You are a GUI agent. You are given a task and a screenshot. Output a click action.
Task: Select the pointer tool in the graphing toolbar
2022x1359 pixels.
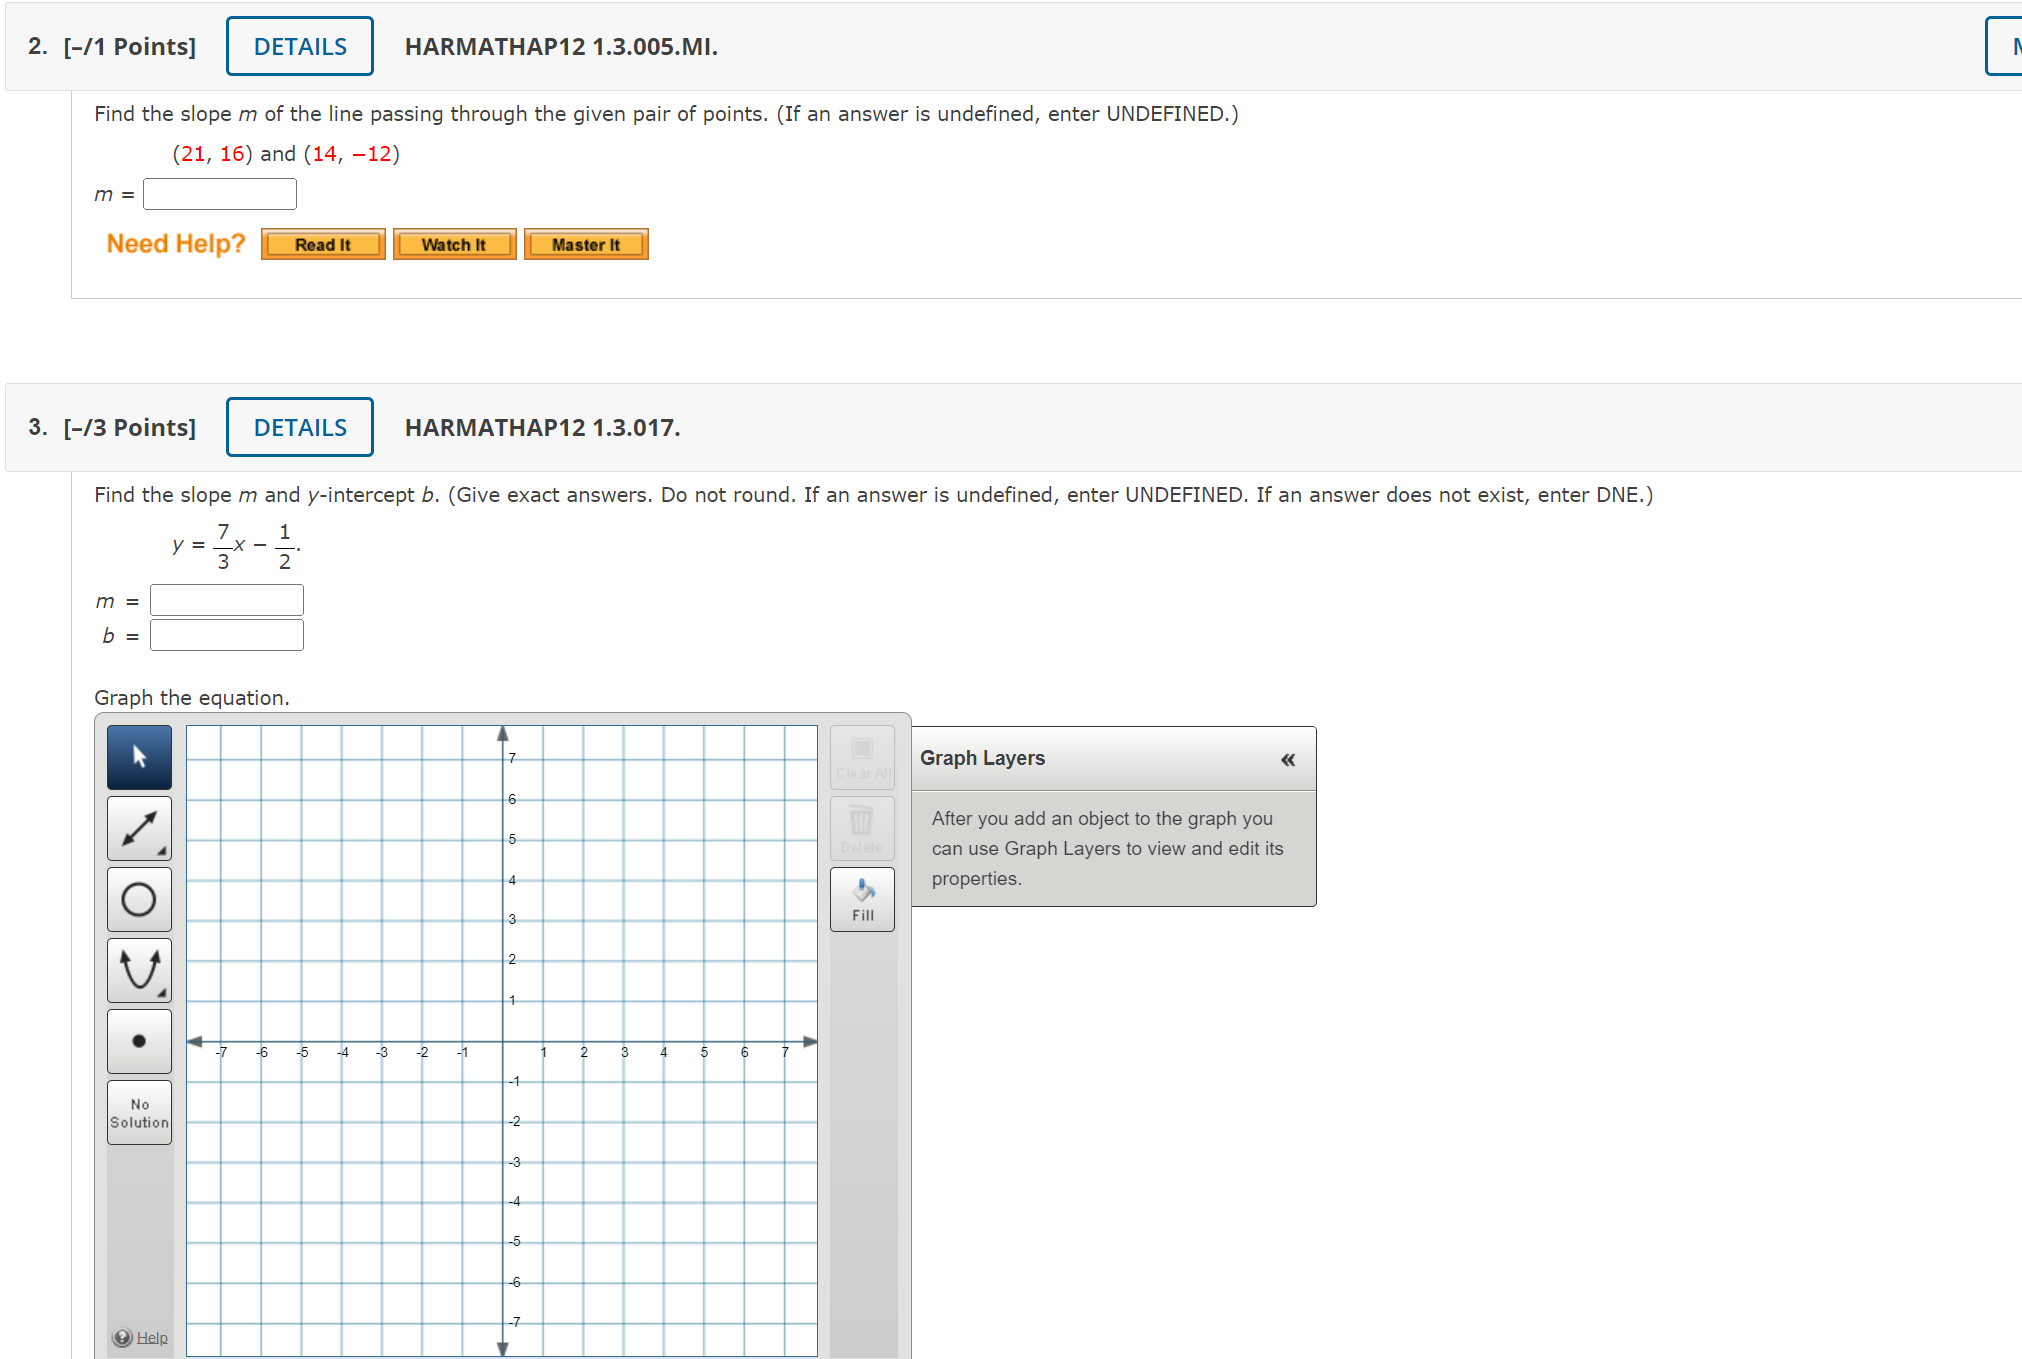click(x=139, y=757)
